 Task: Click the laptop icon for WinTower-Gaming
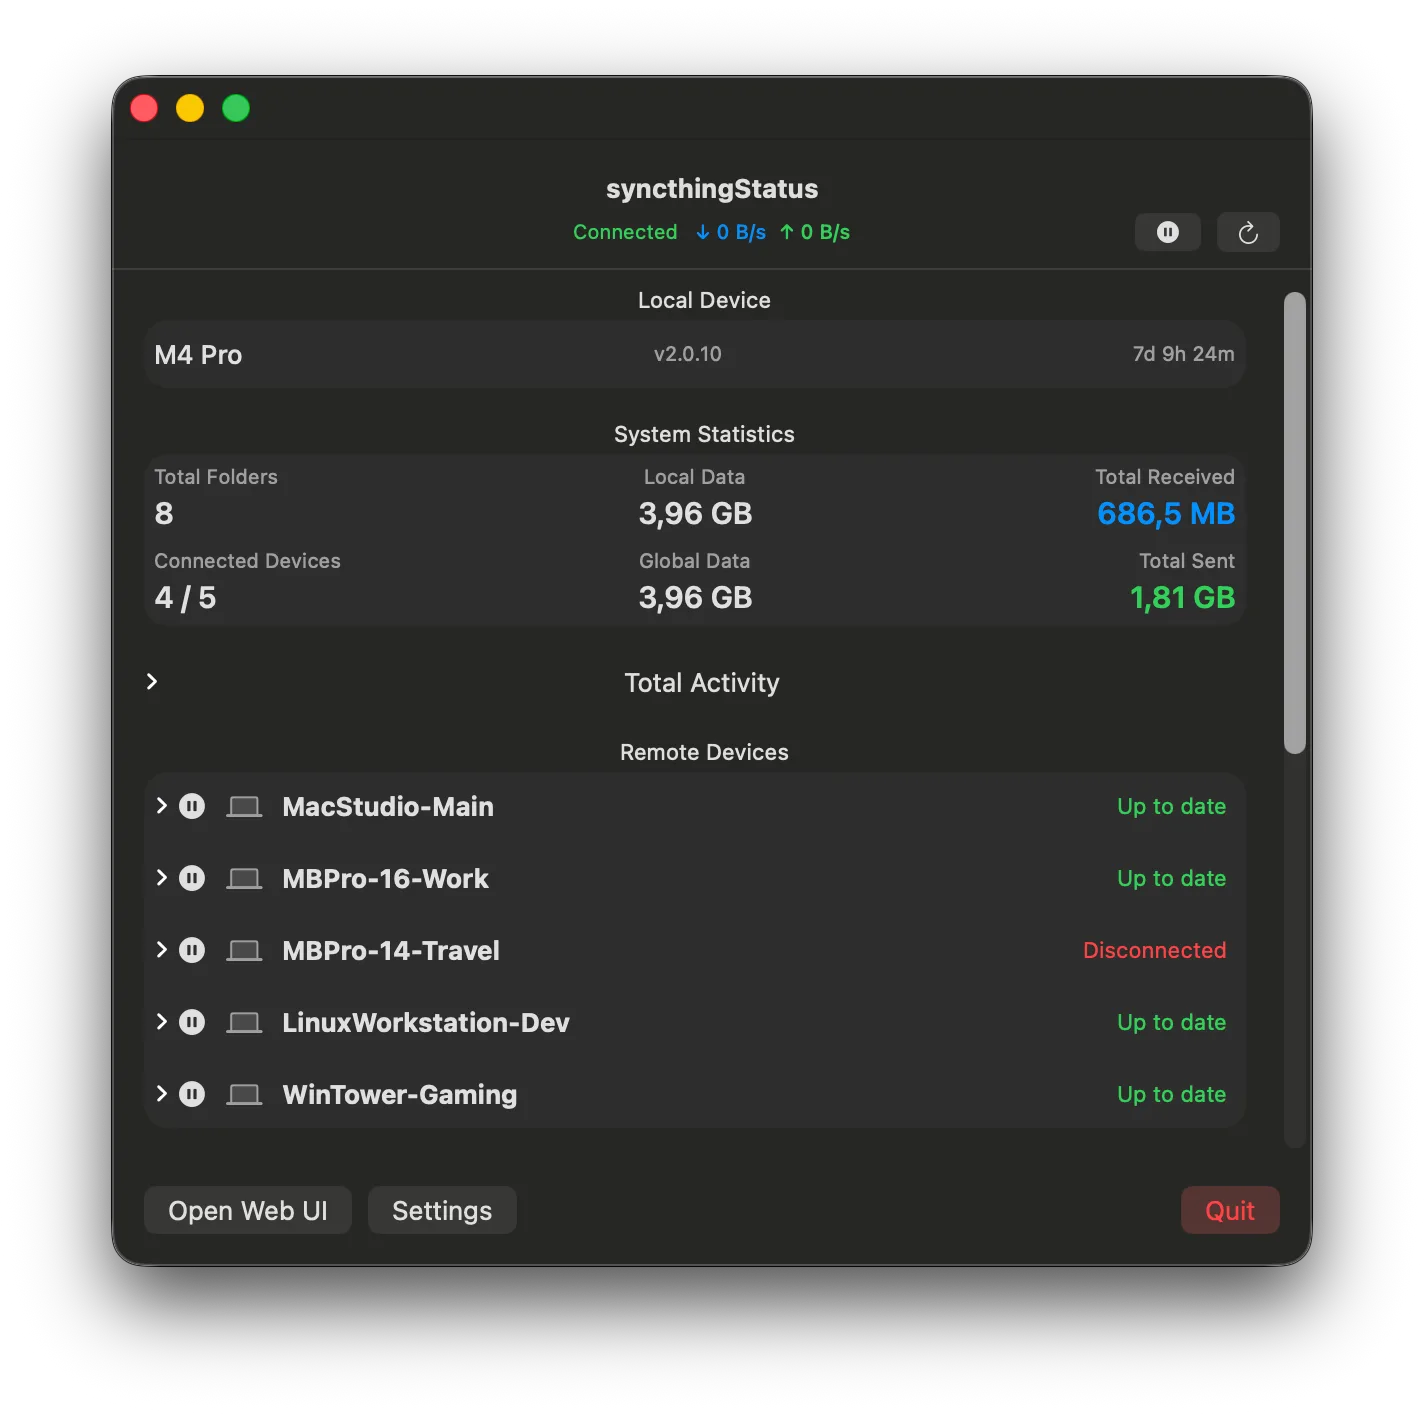pos(244,1094)
